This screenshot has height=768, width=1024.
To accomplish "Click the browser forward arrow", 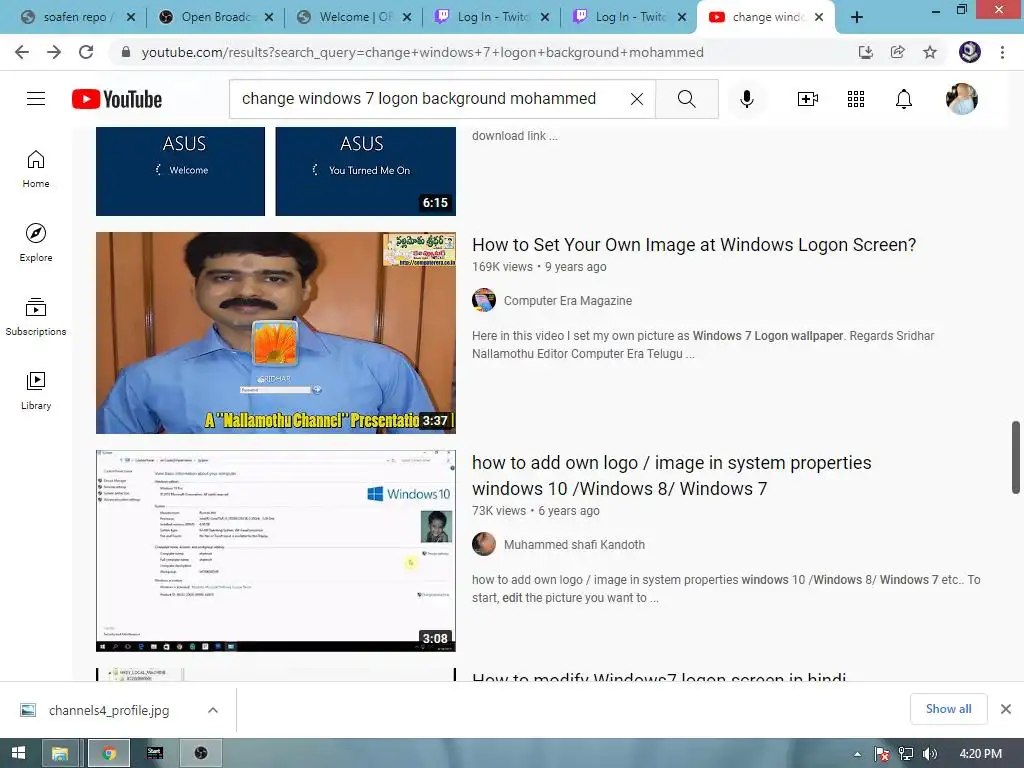I will point(54,52).
